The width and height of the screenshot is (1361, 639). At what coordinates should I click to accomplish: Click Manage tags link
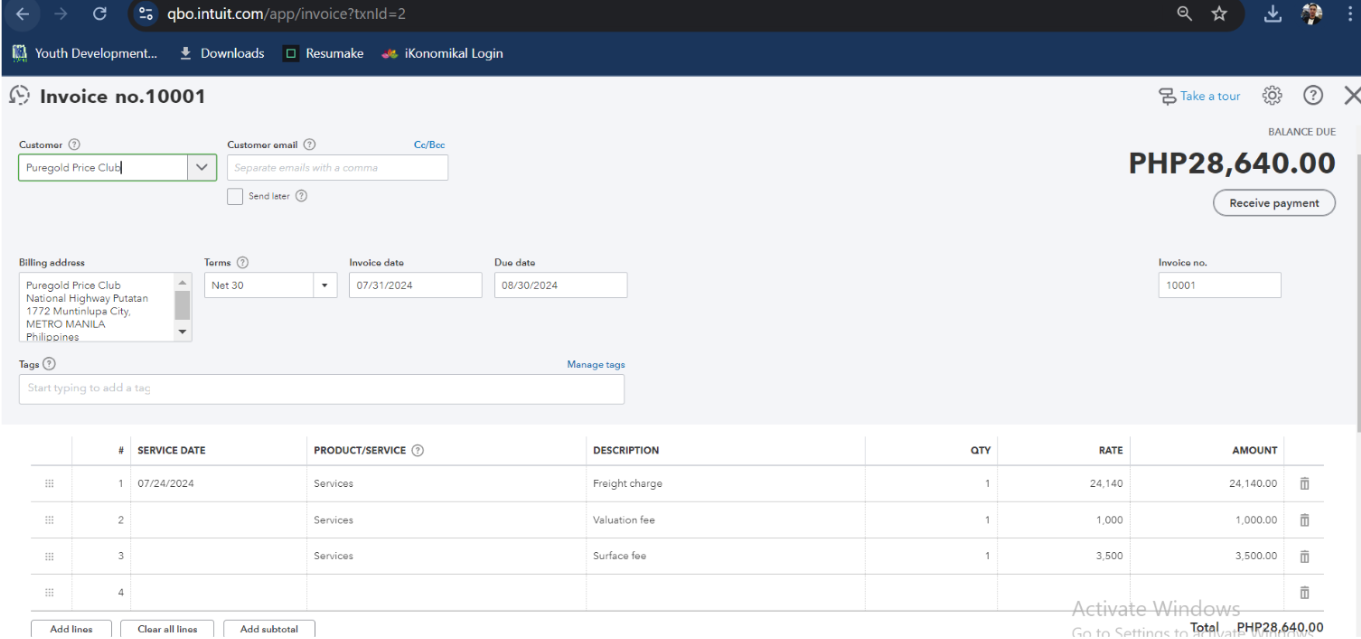click(596, 364)
